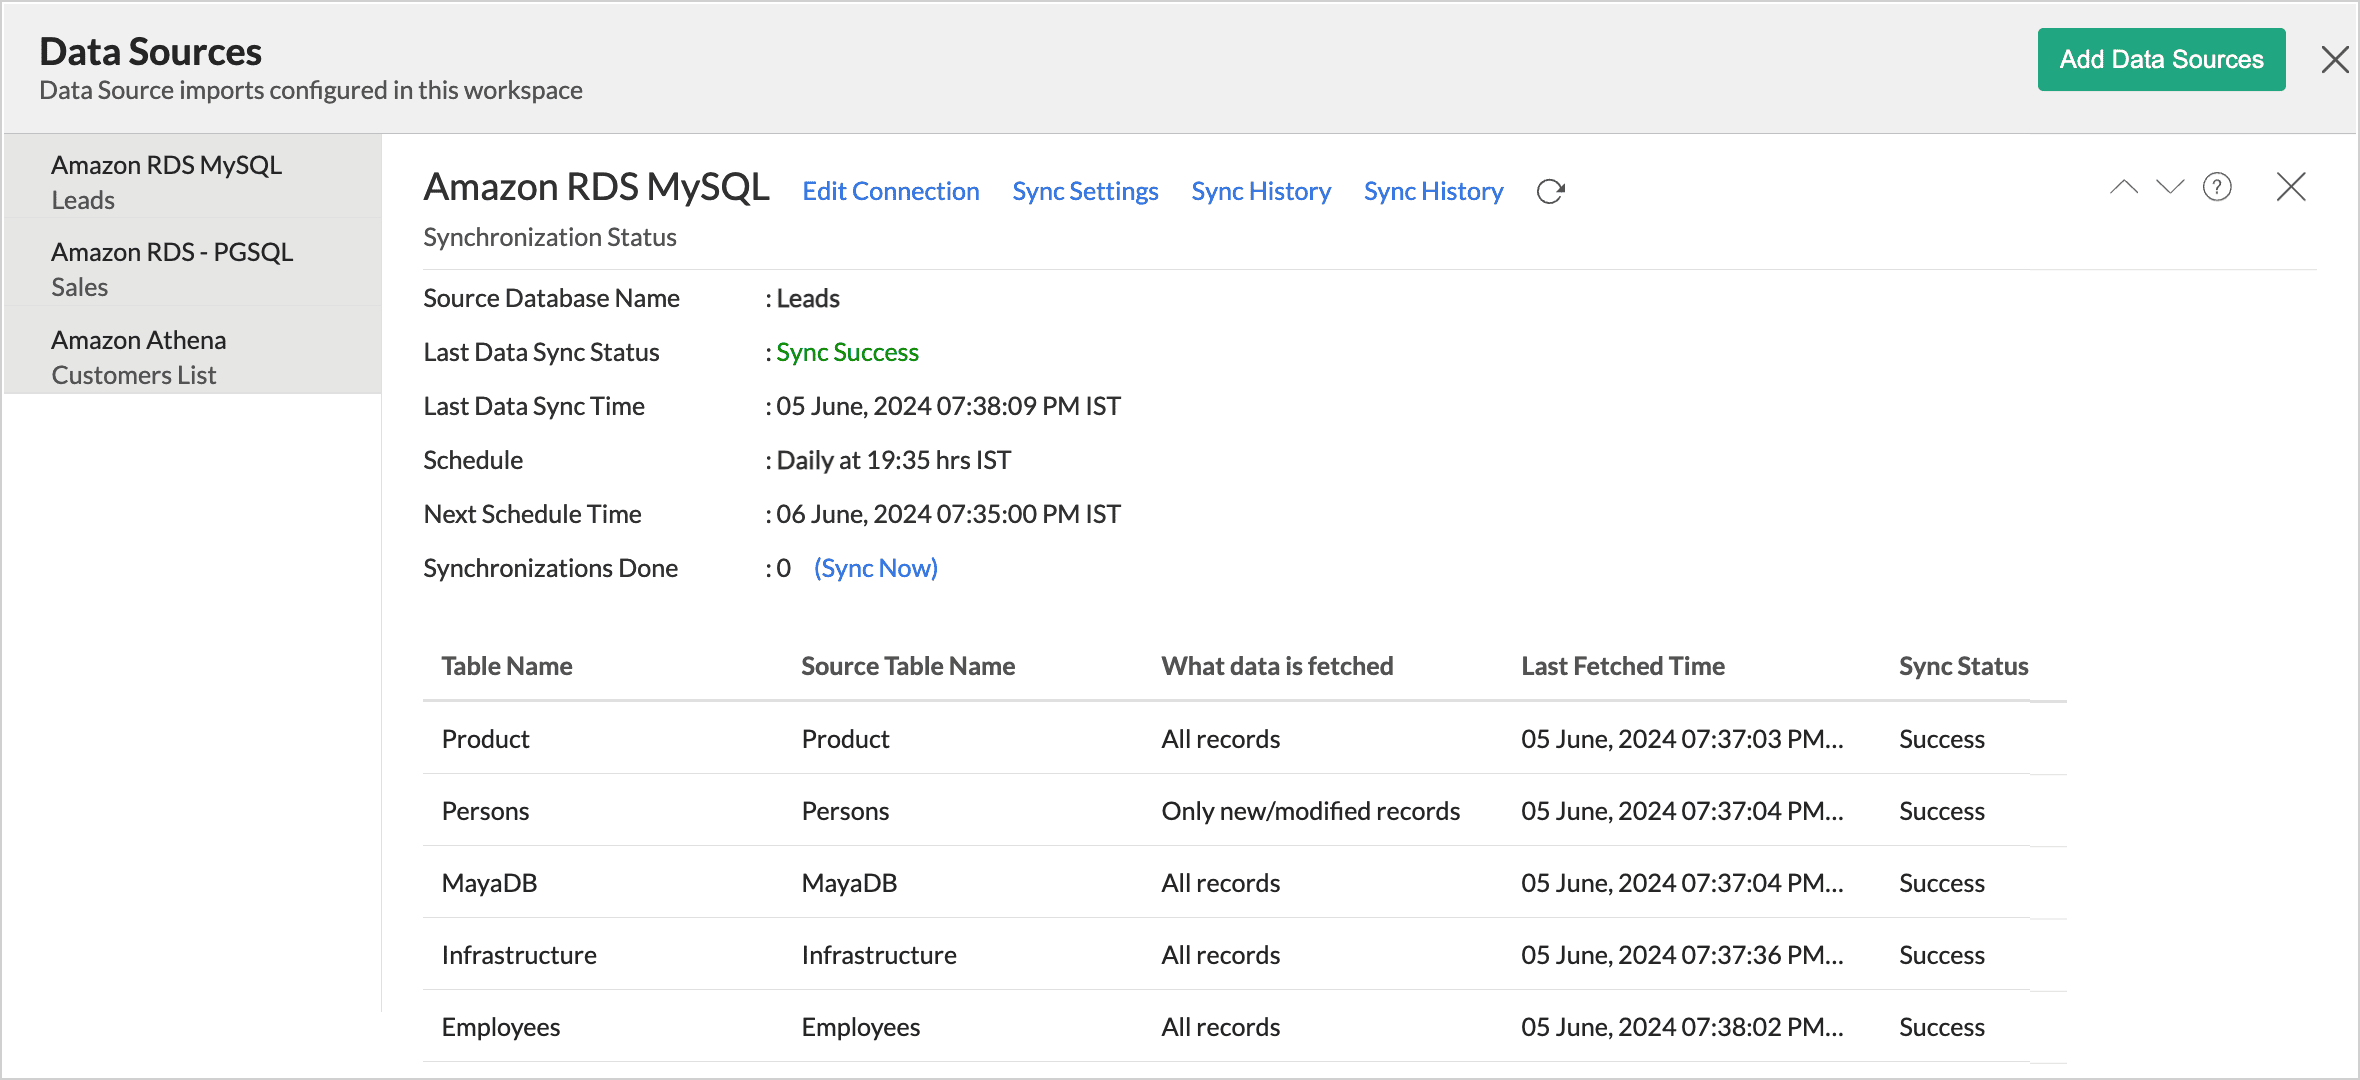Close the Amazon RDS MySQL details panel

coord(2291,187)
